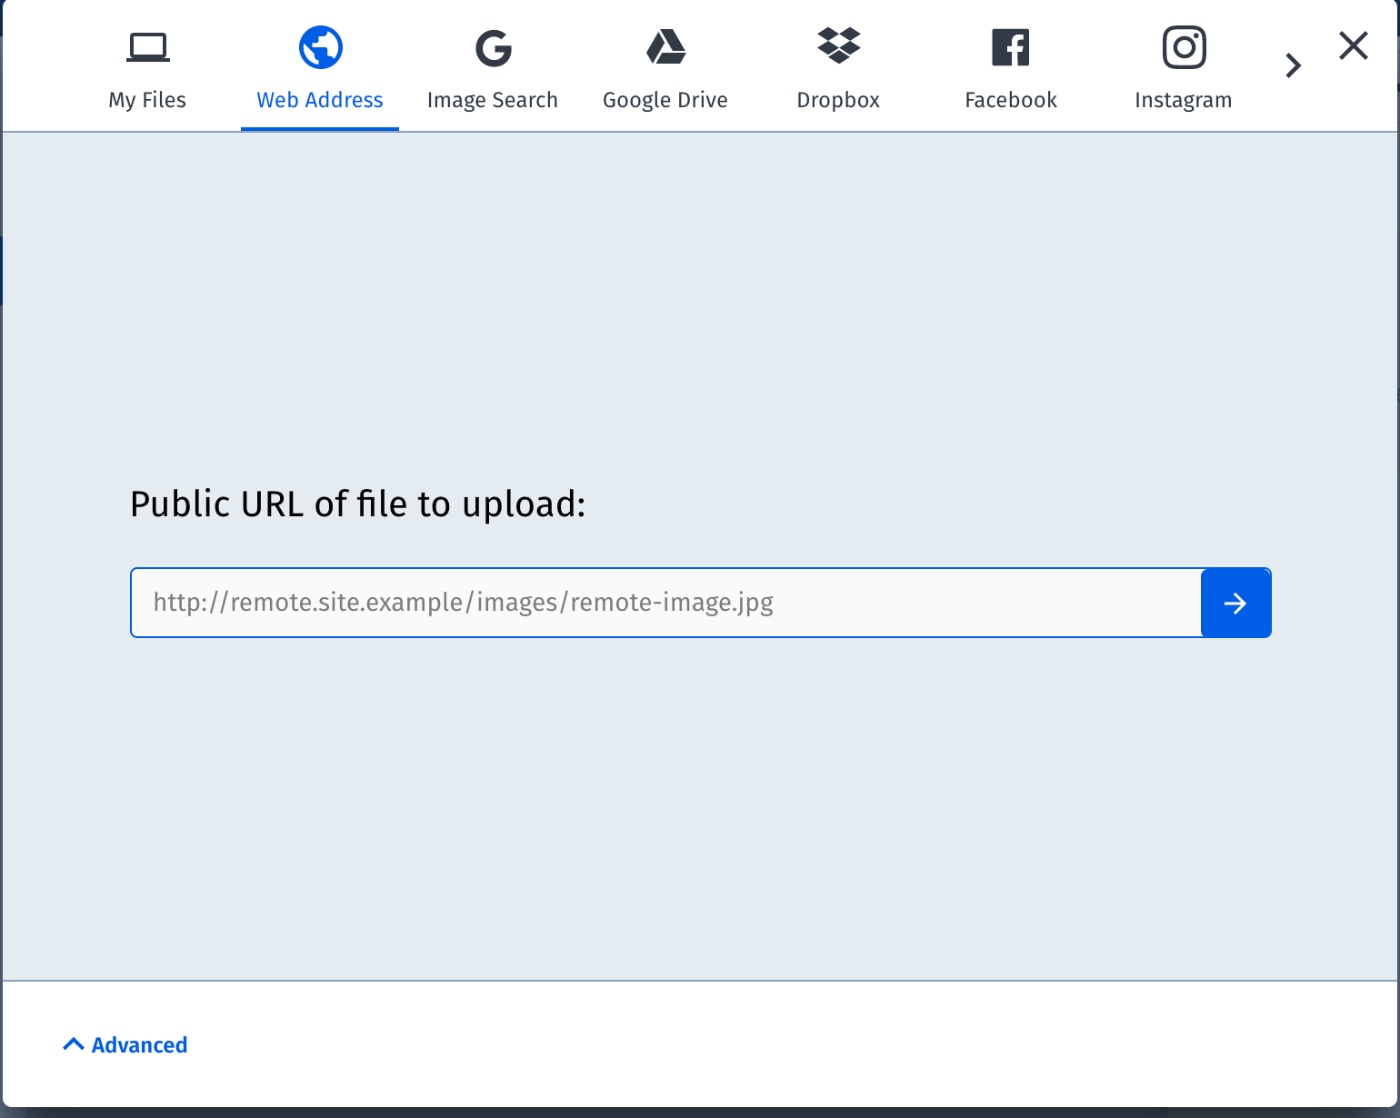Switch to the Dropbox tab label
The image size is (1400, 1118).
coord(838,100)
